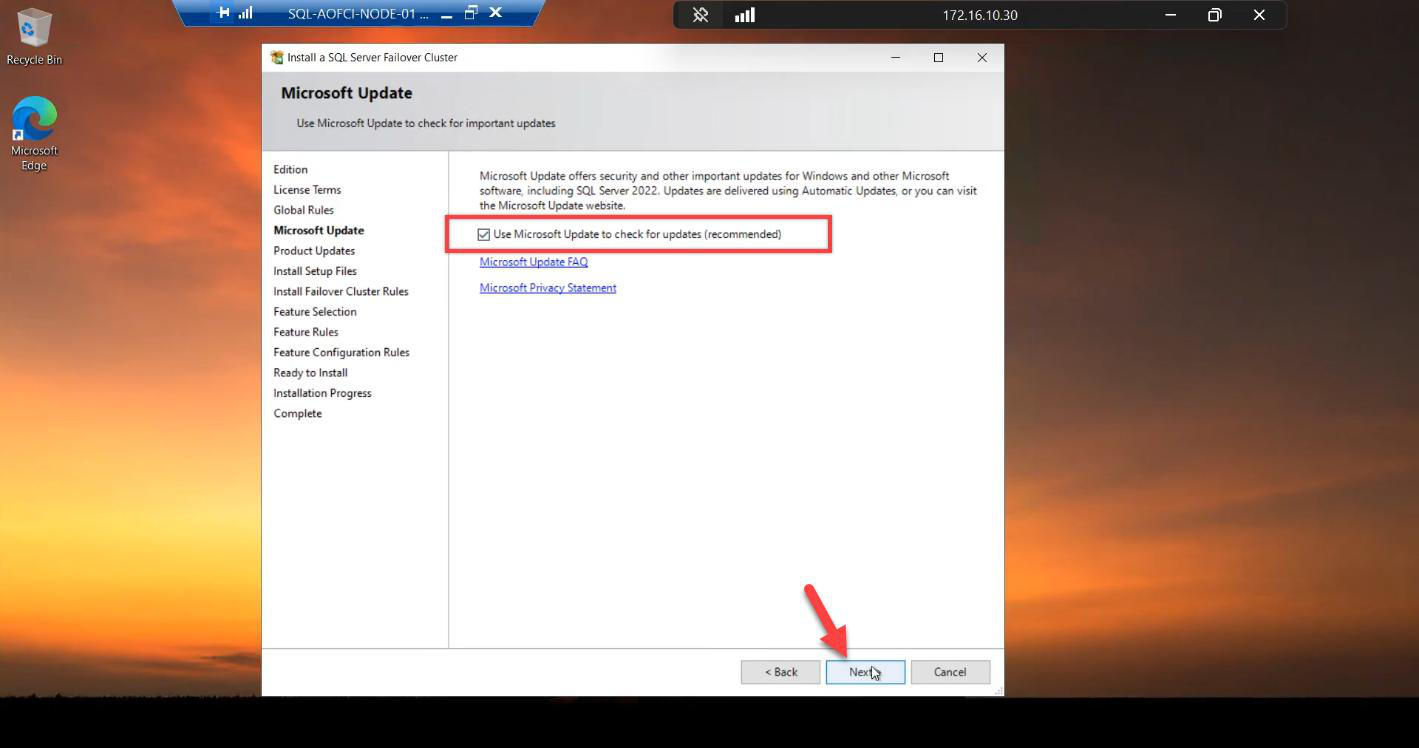
Task: Click the Microsoft Update page heading
Action: point(347,93)
